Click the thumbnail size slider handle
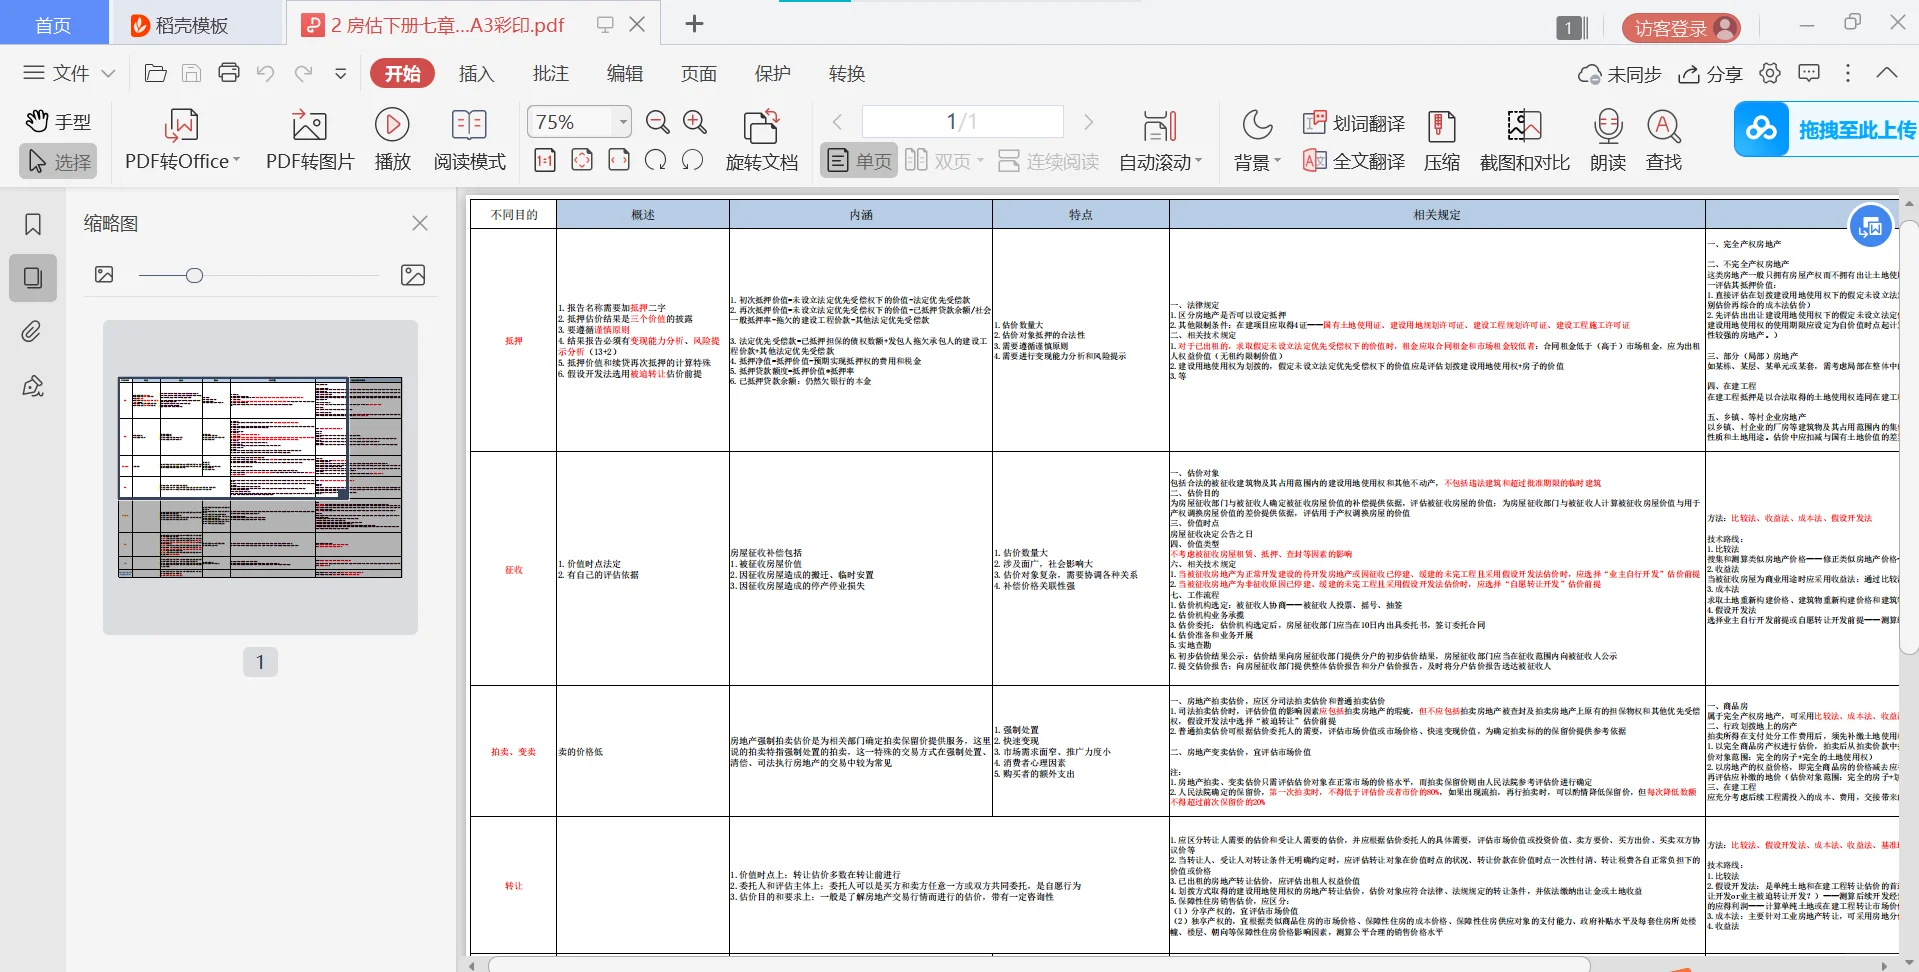1919x972 pixels. click(194, 275)
